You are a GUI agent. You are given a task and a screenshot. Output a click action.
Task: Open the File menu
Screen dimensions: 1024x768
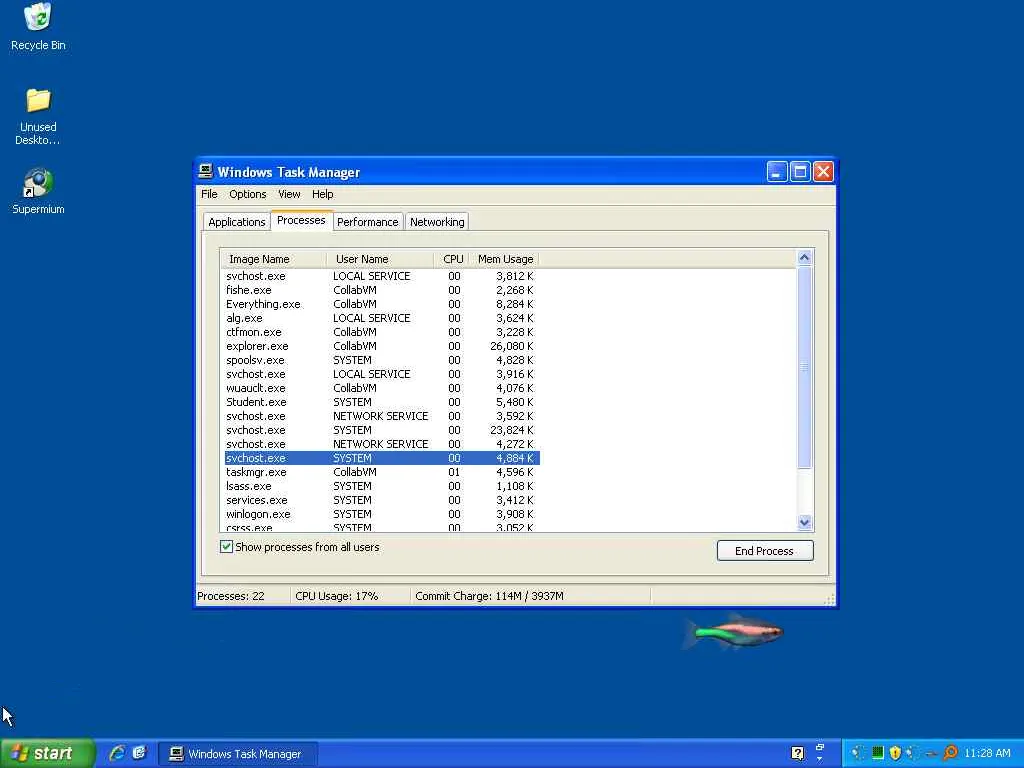[x=209, y=194]
